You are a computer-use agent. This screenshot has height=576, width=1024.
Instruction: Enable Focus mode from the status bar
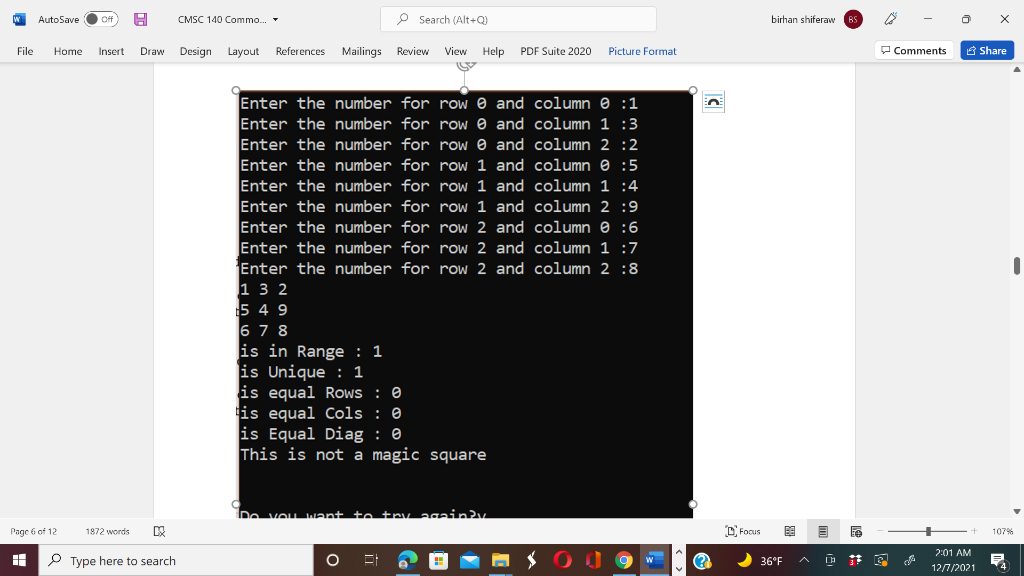click(745, 531)
